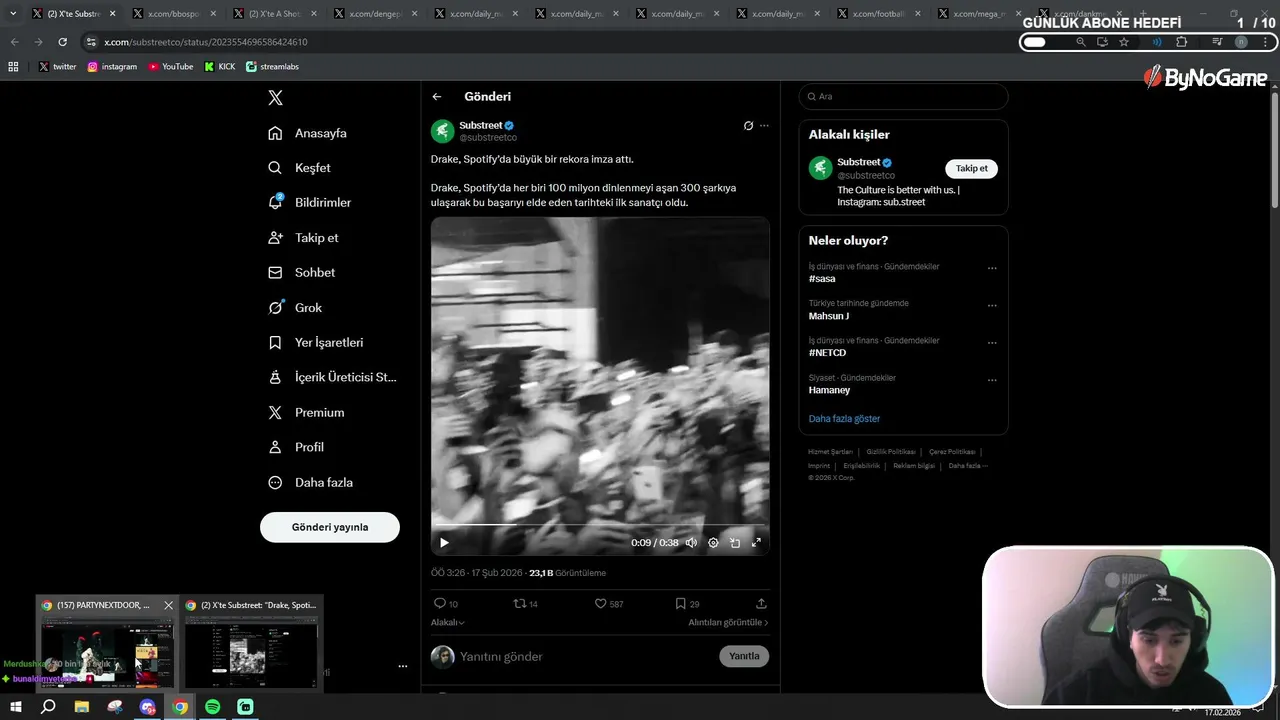Expand the Alakalı sort dropdown
Image resolution: width=1280 pixels, height=720 pixels.
pyautogui.click(x=448, y=622)
